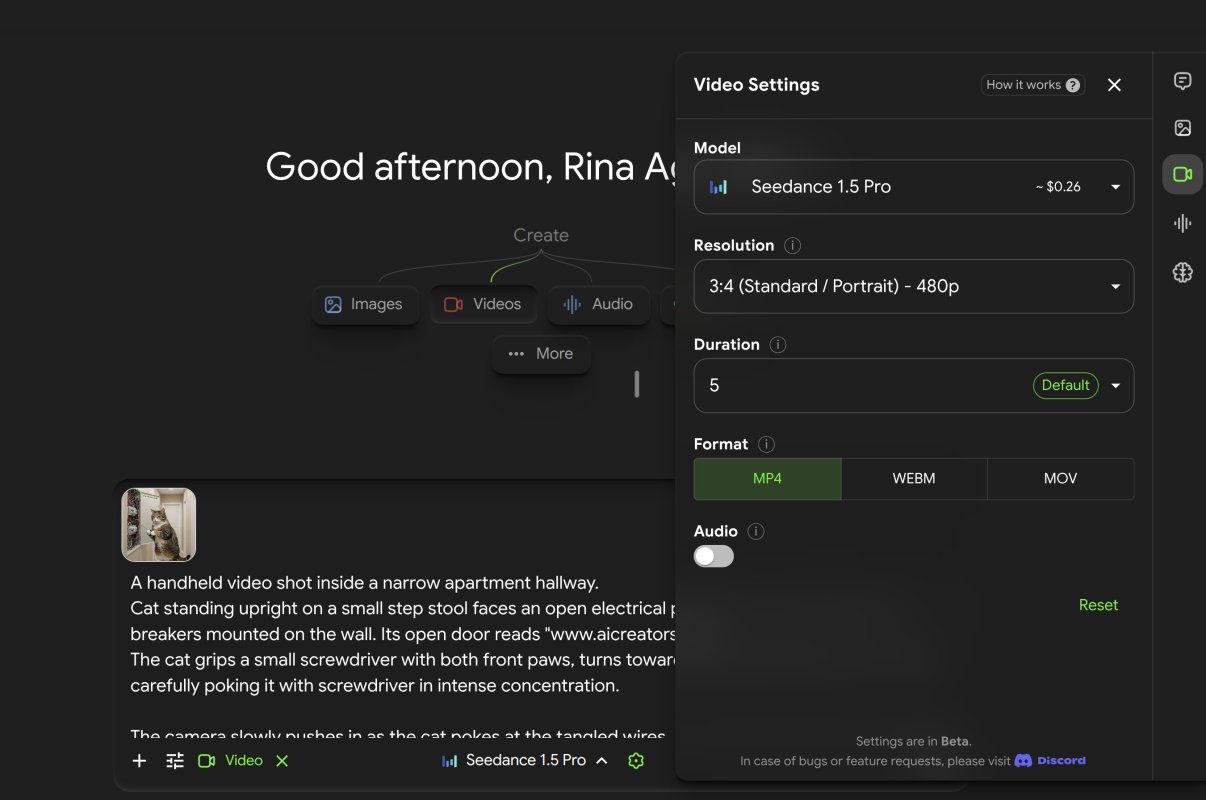Screen dimensions: 1206x800
Task: Open the audio waveform tool in sidebar
Action: point(1182,223)
